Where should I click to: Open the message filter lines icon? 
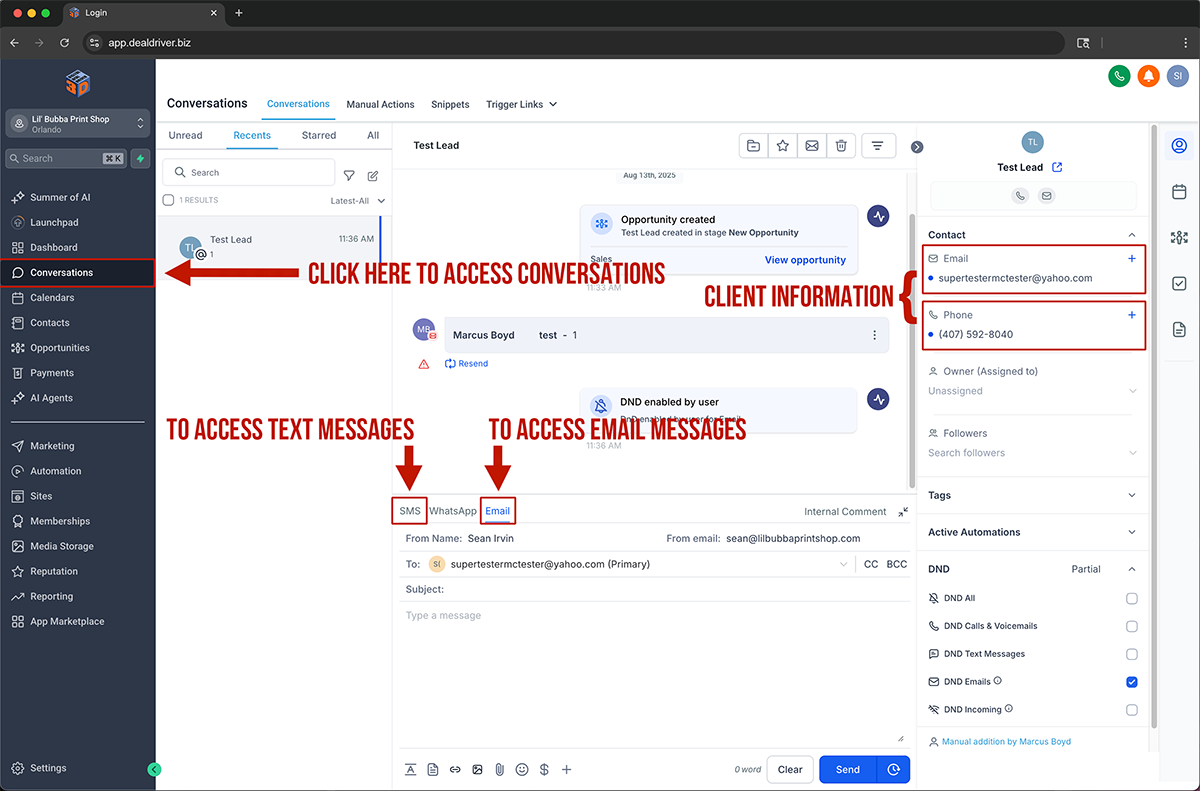[x=878, y=146]
